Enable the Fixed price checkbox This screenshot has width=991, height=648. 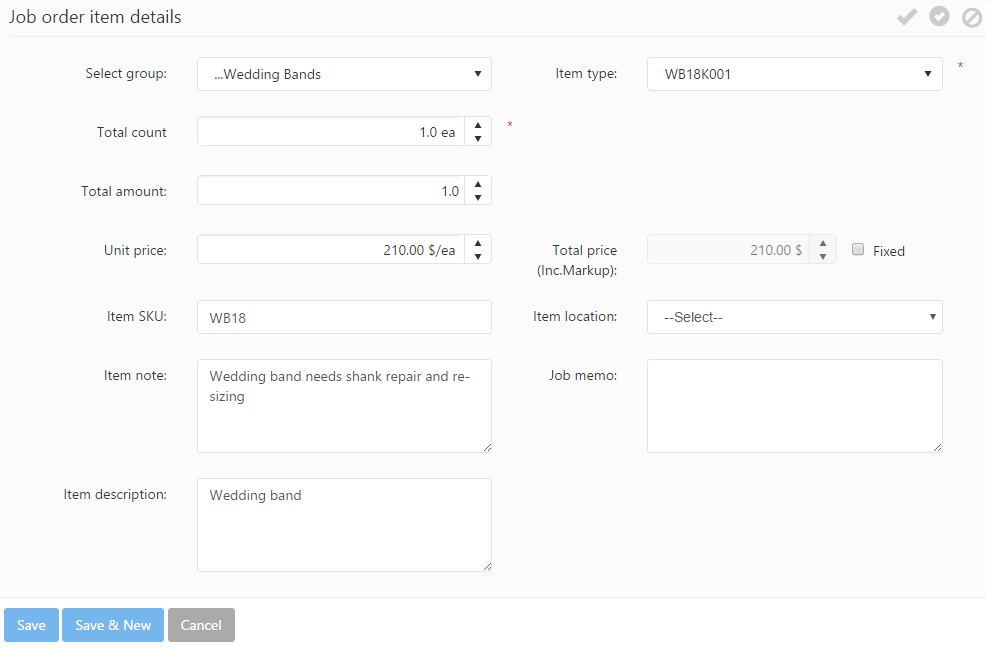pos(858,250)
